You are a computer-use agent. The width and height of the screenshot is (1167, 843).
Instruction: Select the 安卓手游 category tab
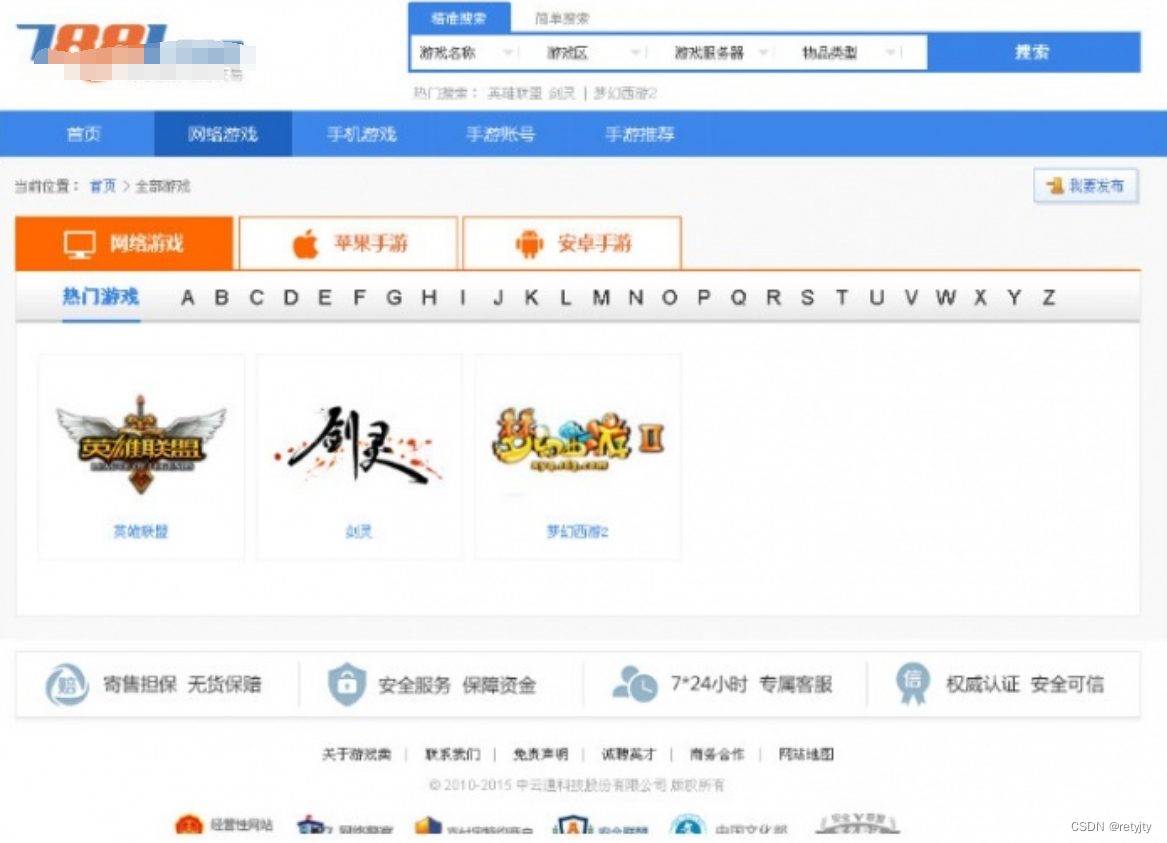coord(572,243)
